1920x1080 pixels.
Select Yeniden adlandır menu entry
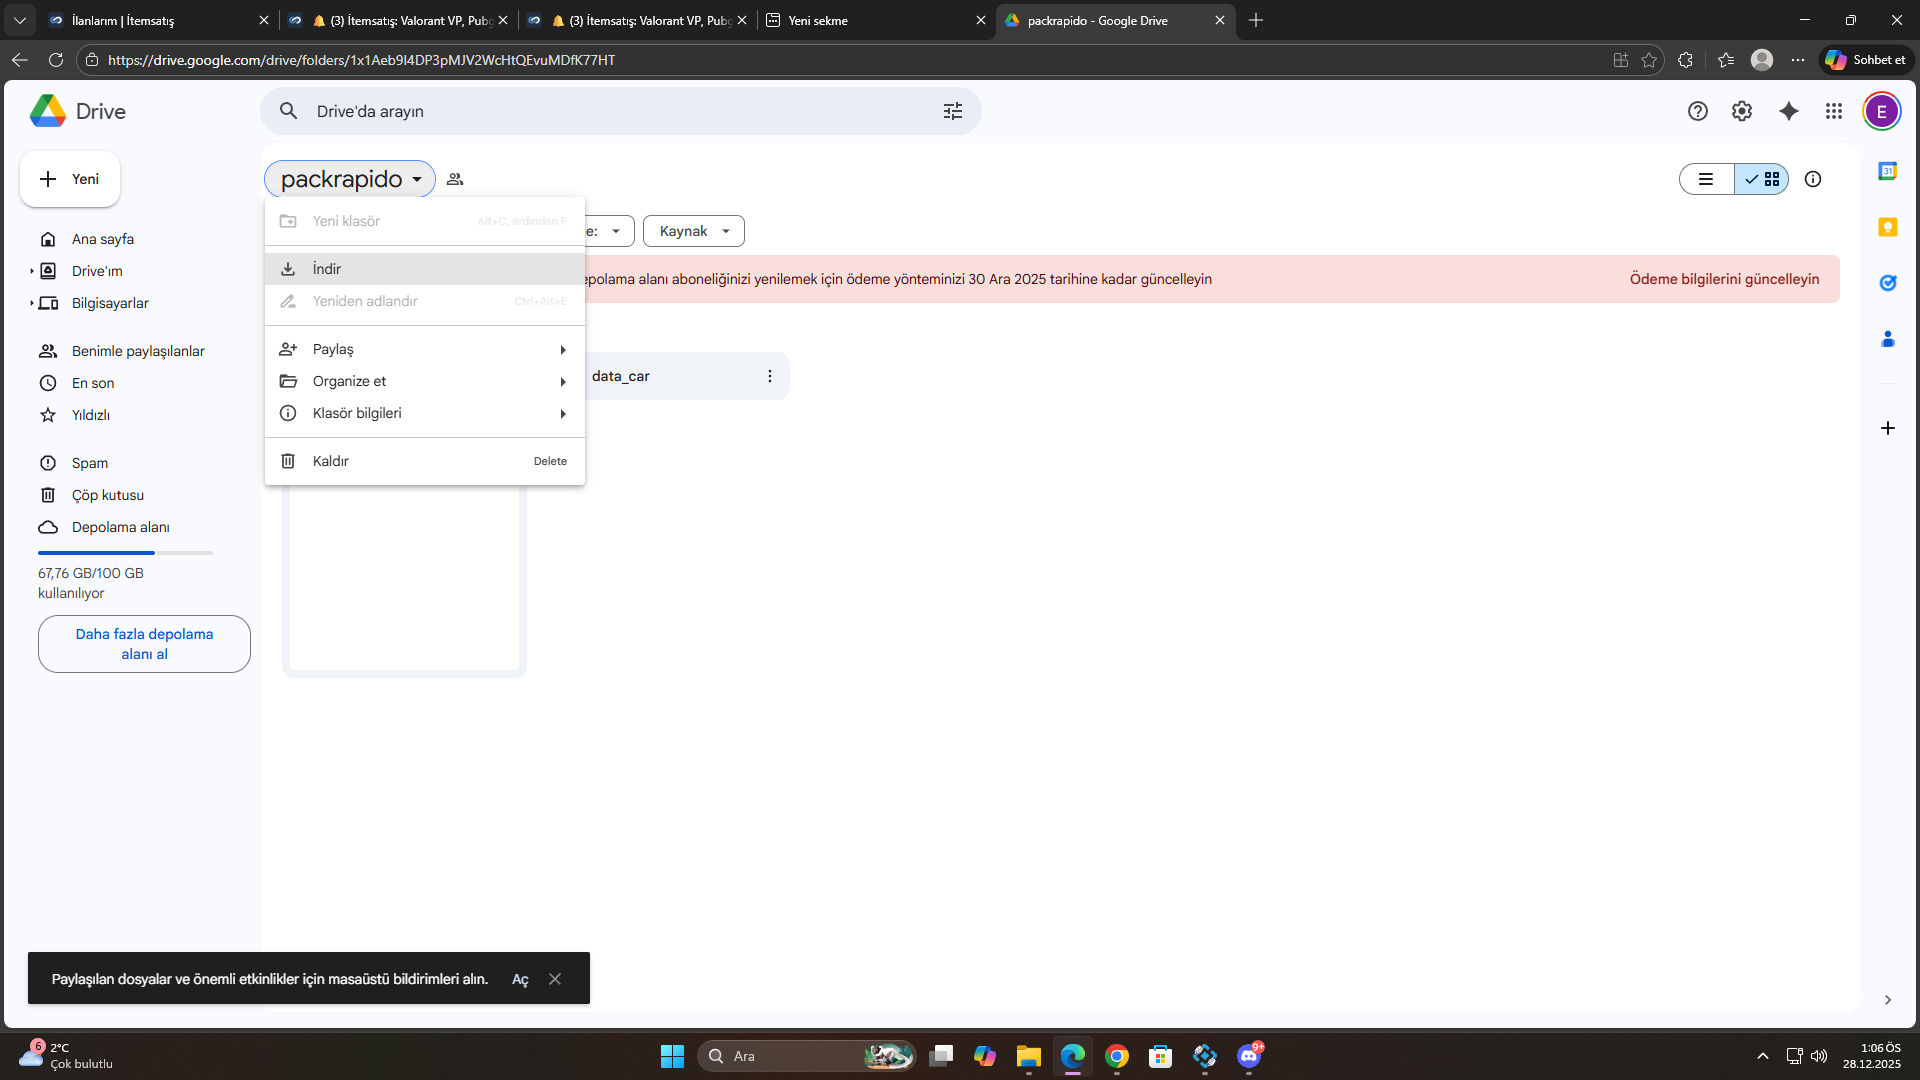(425, 301)
